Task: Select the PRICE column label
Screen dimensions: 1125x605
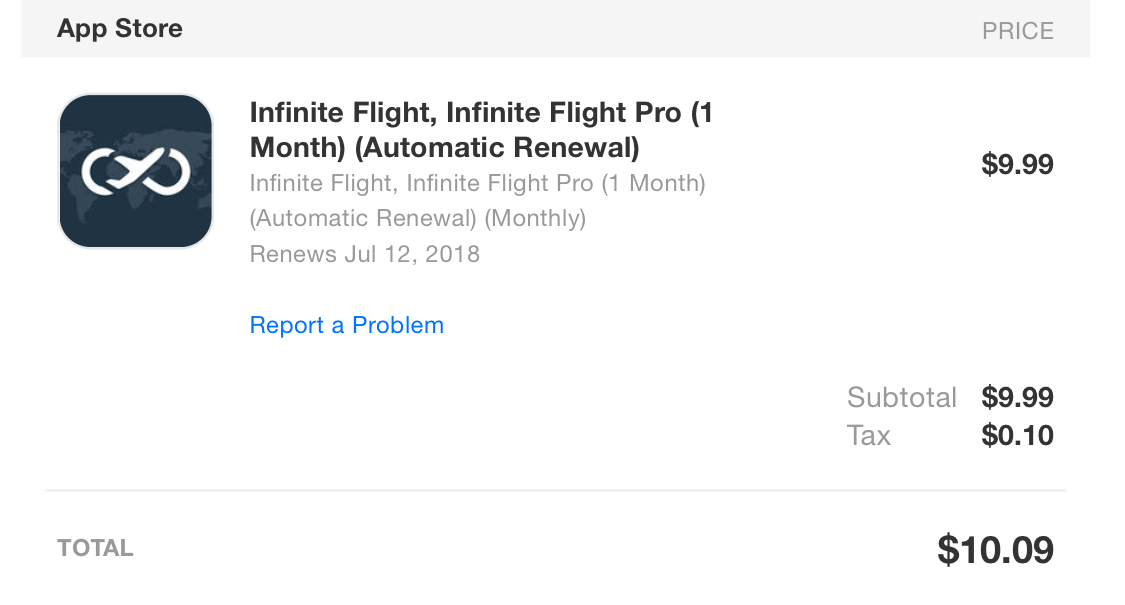Action: [x=1017, y=31]
